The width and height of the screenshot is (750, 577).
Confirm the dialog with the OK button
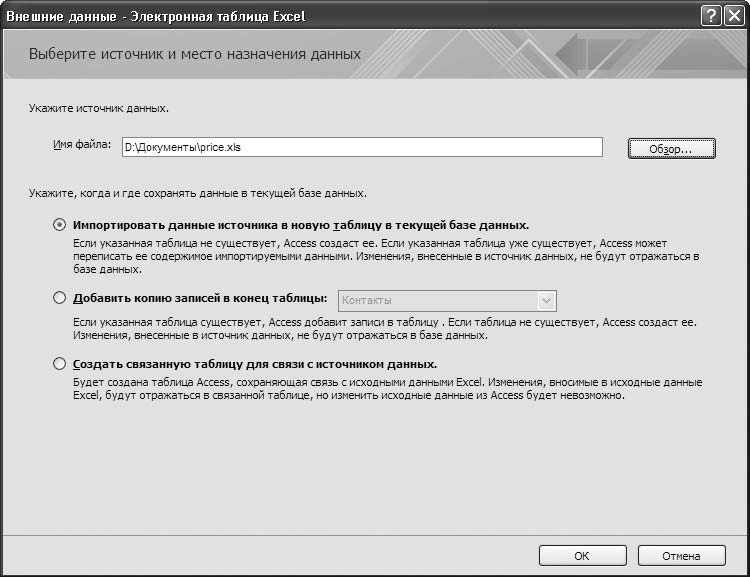click(x=581, y=556)
